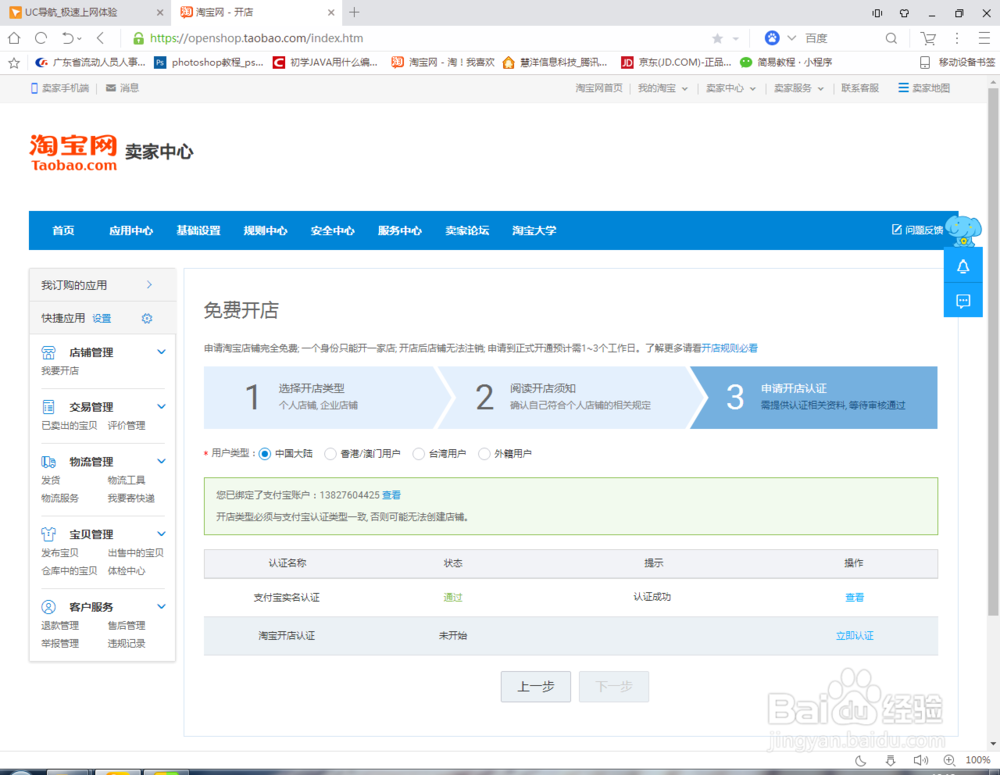The width and height of the screenshot is (1000, 775).
Task: Open the 联系客服 top link
Action: 860,88
